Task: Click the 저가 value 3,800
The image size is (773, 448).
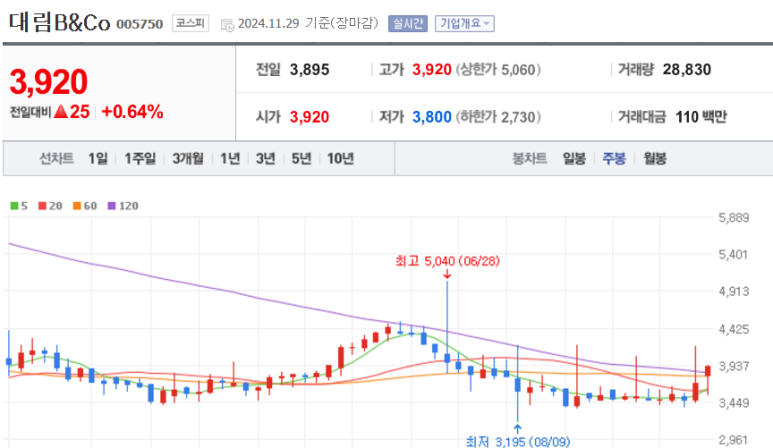Action: tap(432, 117)
